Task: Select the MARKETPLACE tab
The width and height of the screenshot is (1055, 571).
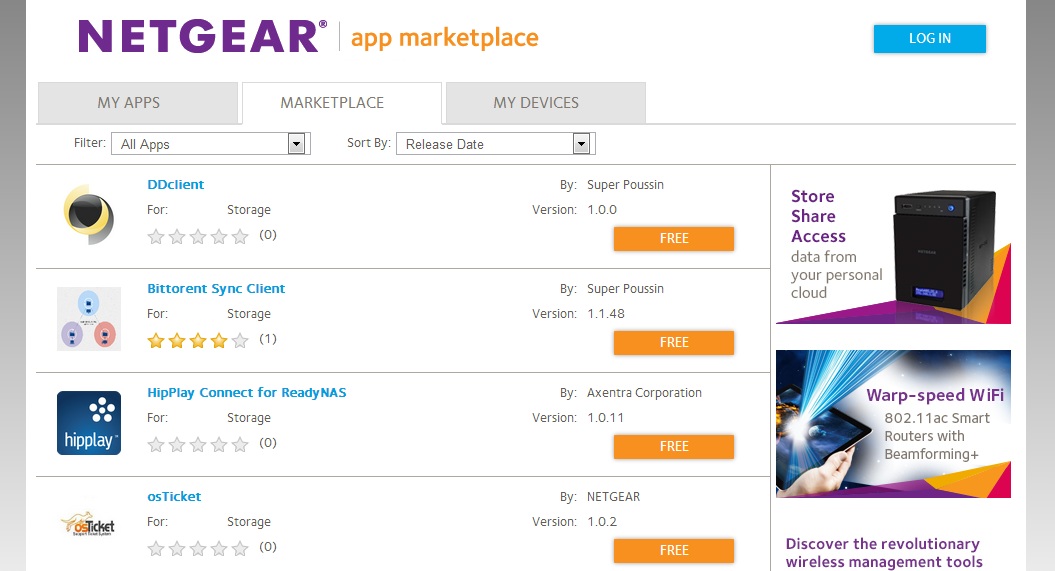Action: coord(342,103)
